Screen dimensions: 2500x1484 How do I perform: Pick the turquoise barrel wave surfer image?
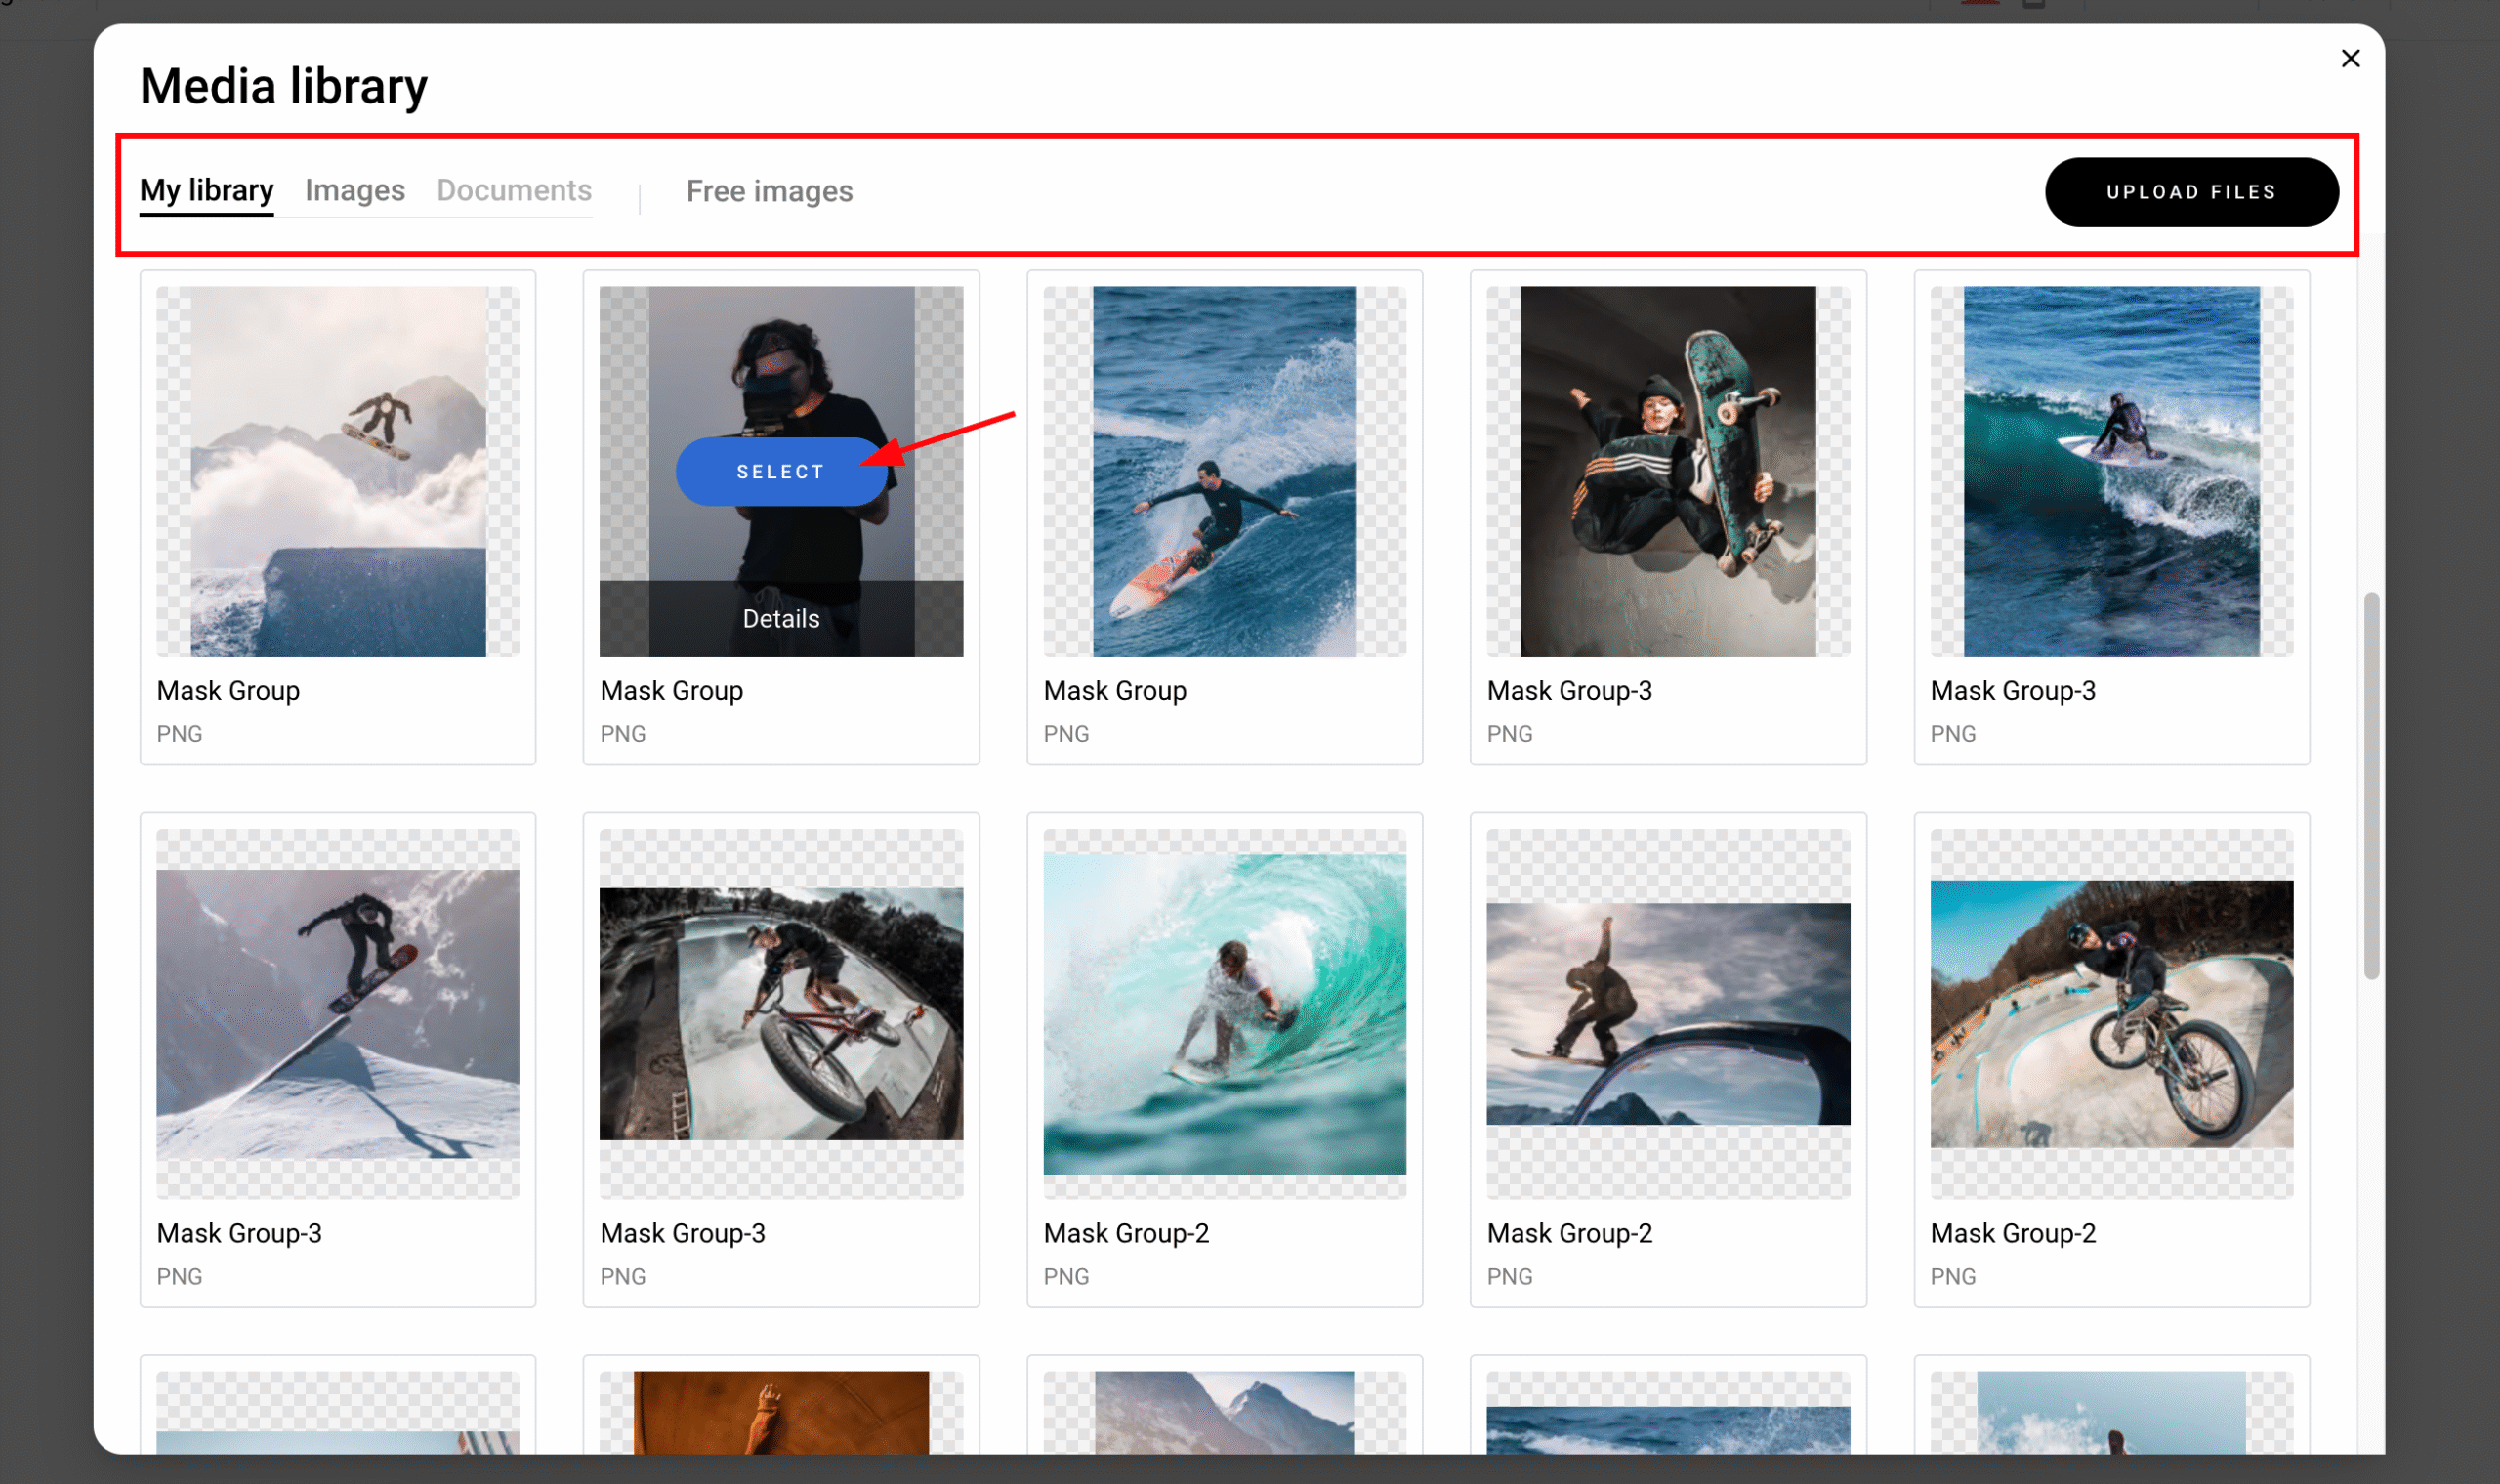pos(1224,1013)
